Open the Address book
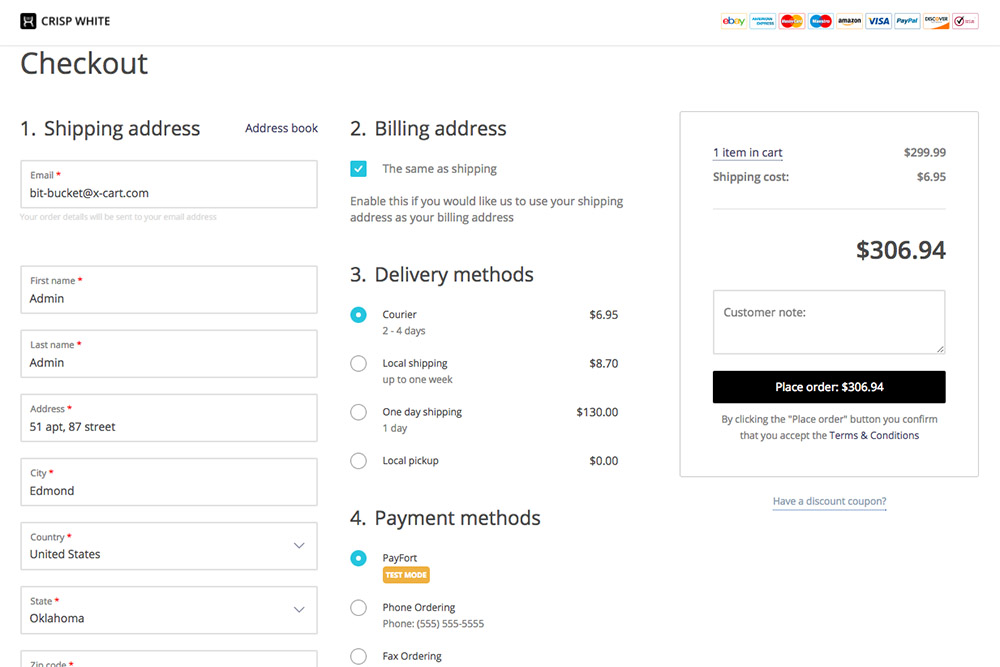The image size is (1000, 667). [x=281, y=128]
